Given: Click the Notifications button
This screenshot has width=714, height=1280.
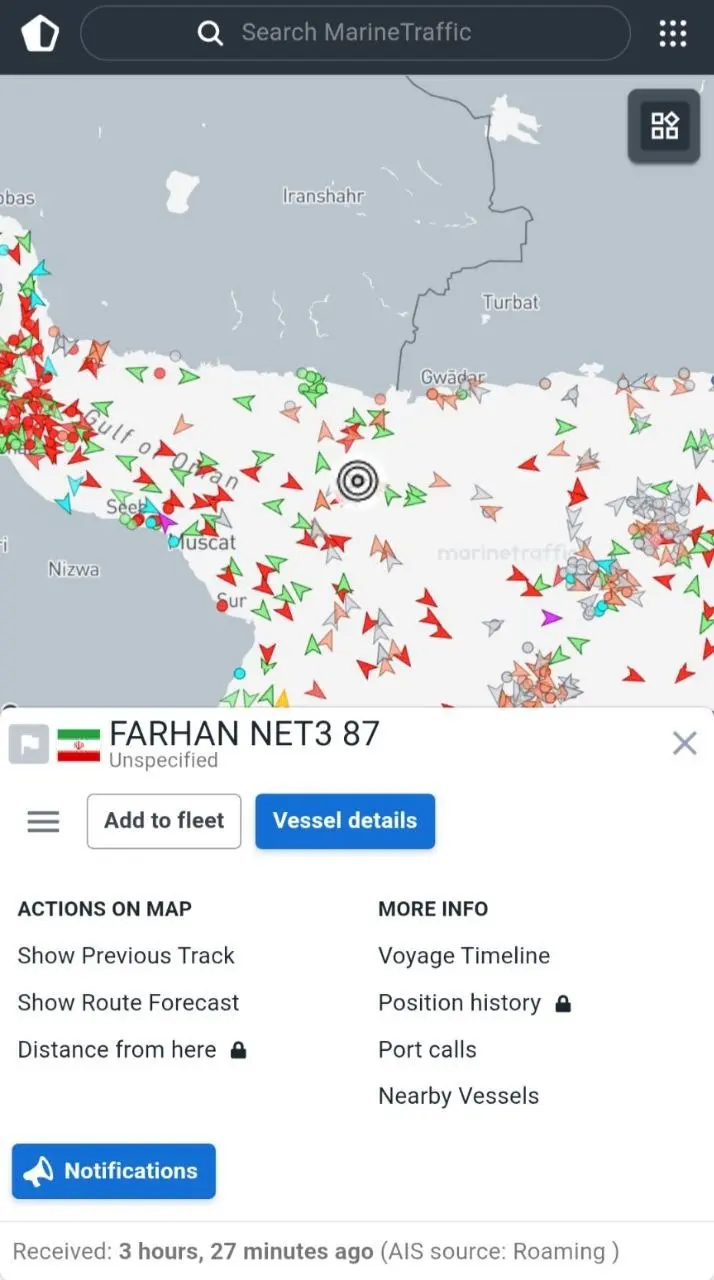Looking at the screenshot, I should coord(114,1171).
